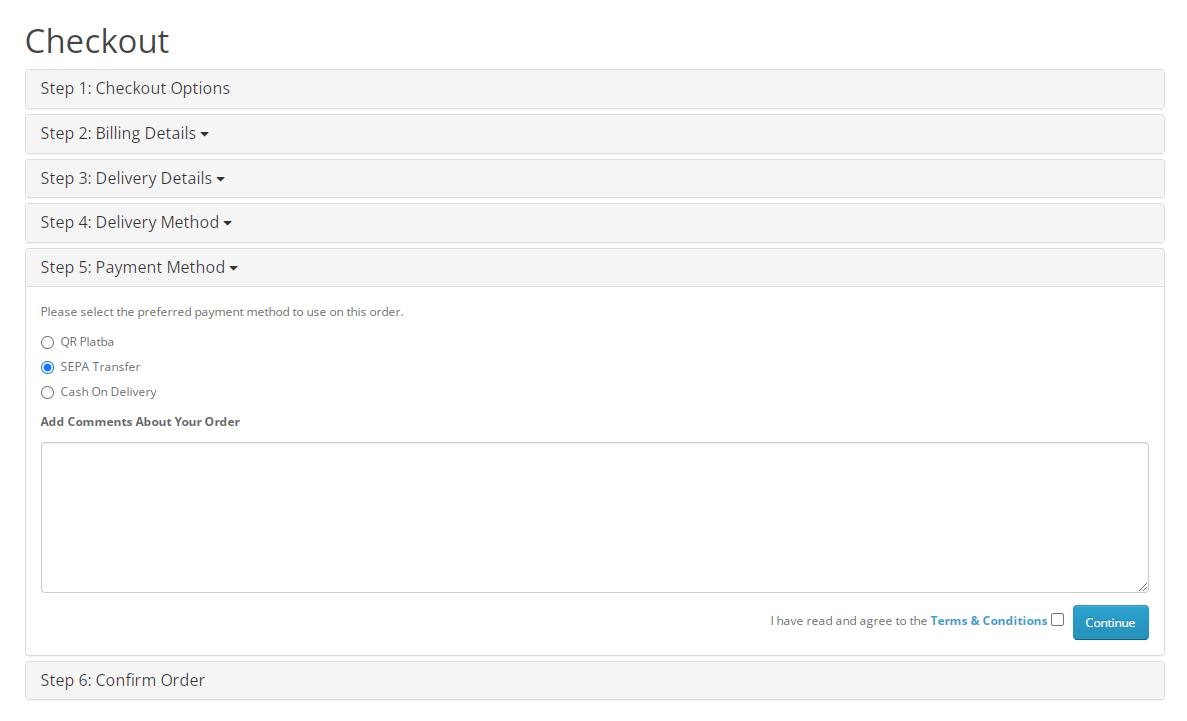Focus the order comments text area

pos(594,517)
